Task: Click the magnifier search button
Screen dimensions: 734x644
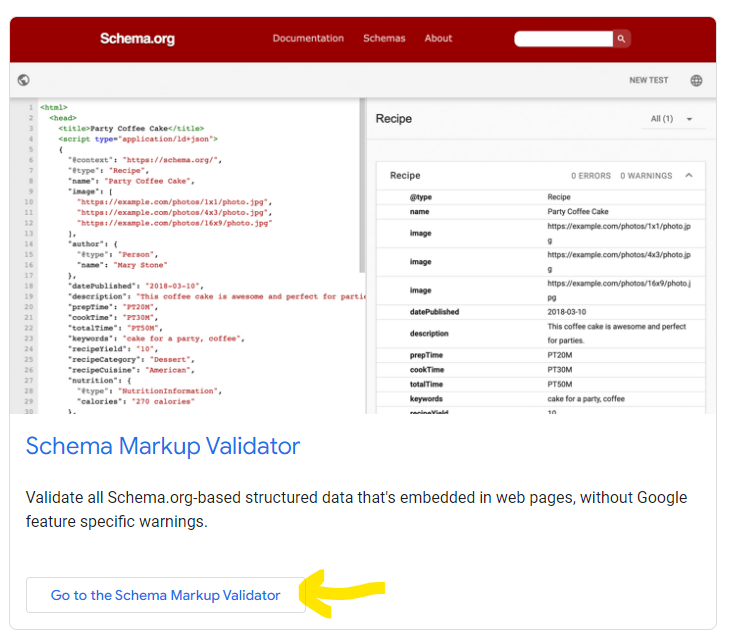Action: pyautogui.click(x=622, y=39)
